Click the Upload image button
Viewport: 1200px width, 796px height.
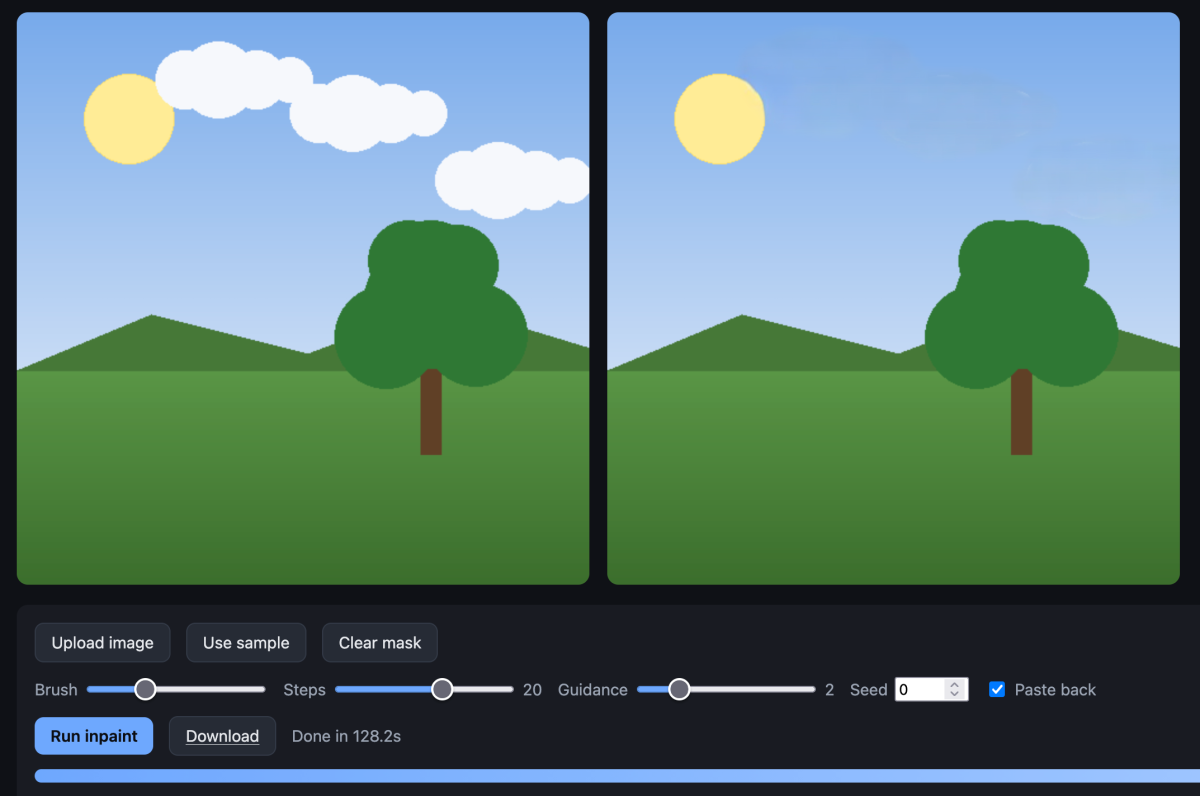coord(102,643)
